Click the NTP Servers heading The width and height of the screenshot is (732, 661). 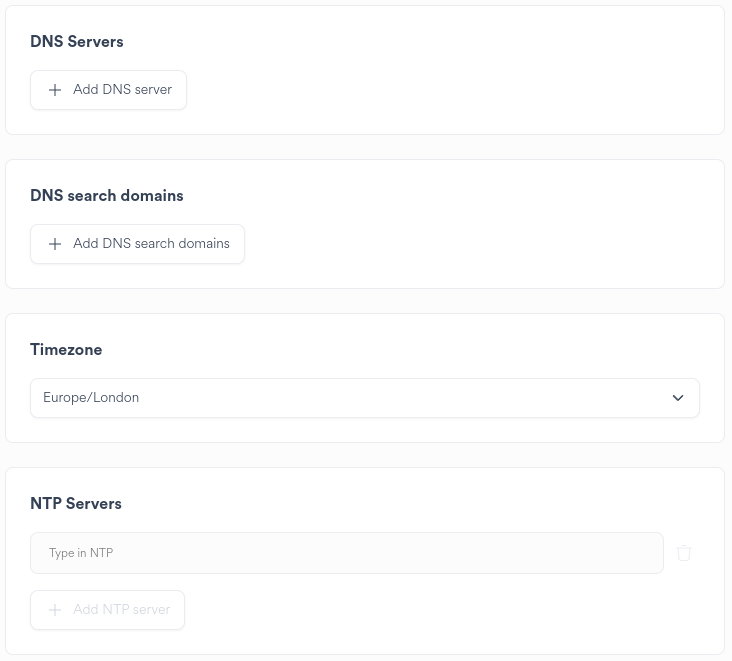(76, 504)
